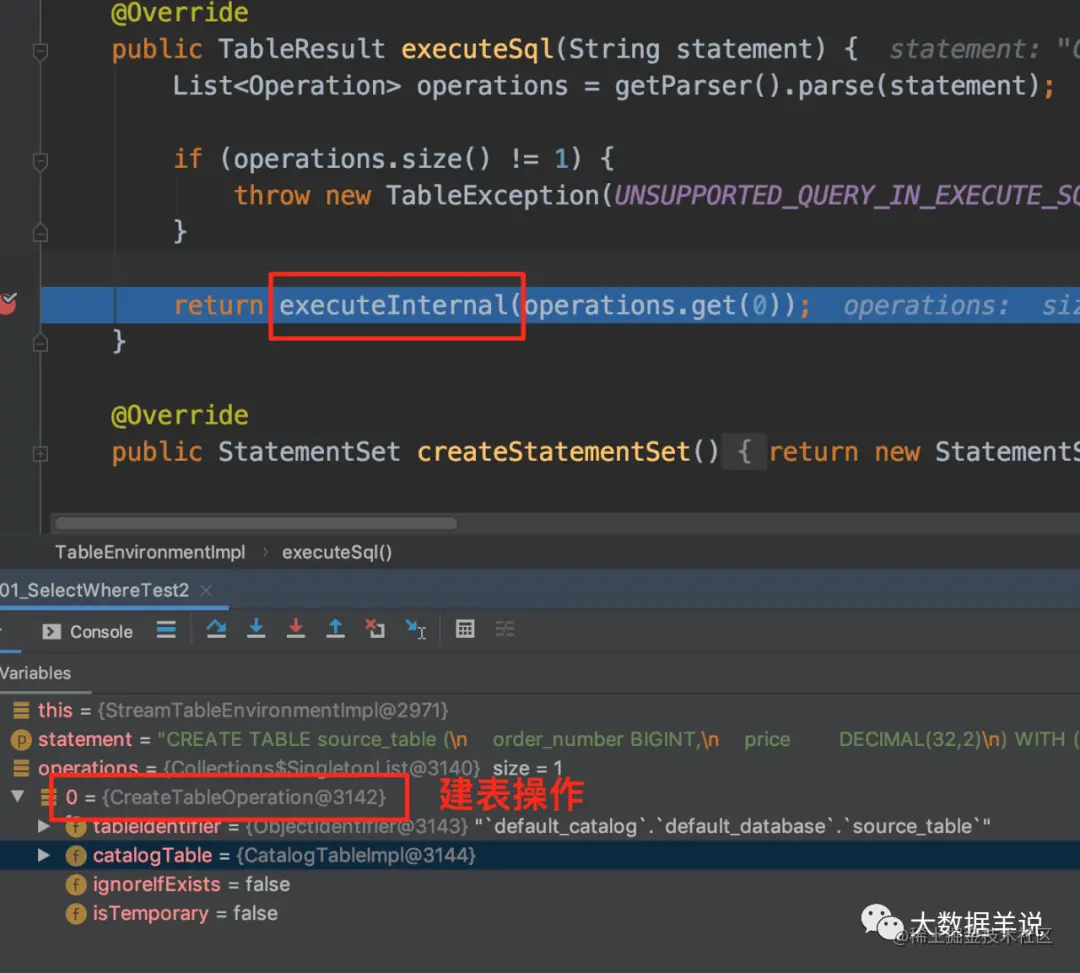This screenshot has height=973, width=1080.
Task: Click the parameter icon beside statement
Action: pos(21,740)
